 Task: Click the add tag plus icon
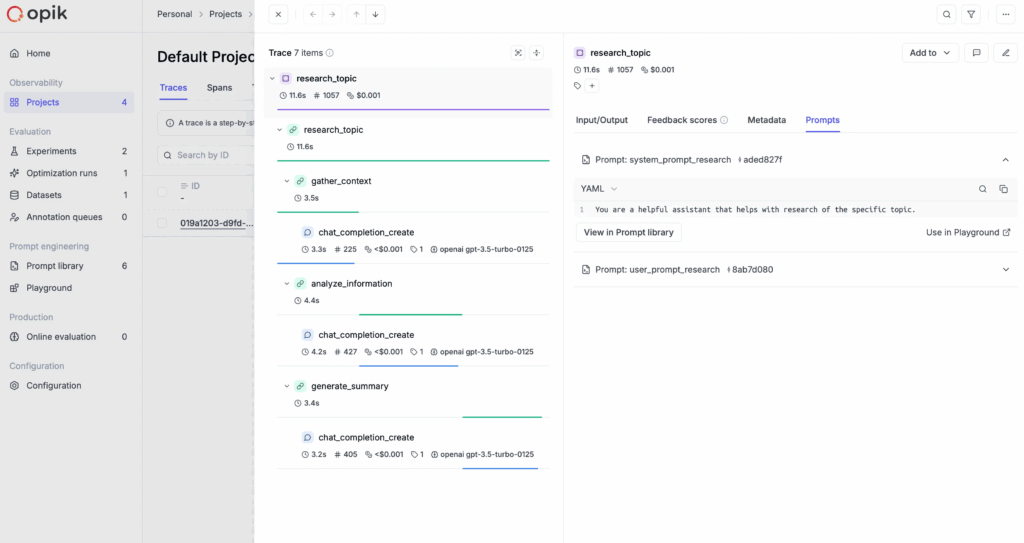tap(592, 86)
